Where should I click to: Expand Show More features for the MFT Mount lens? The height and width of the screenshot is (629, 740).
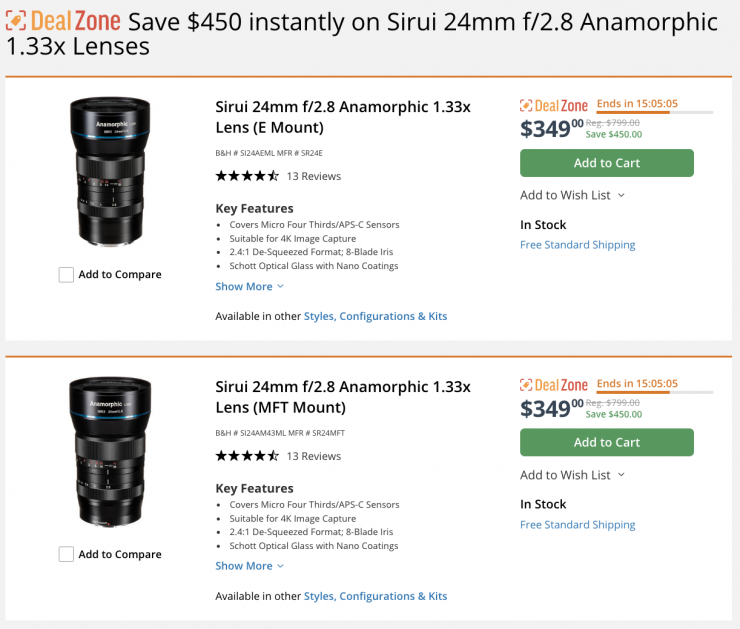249,566
